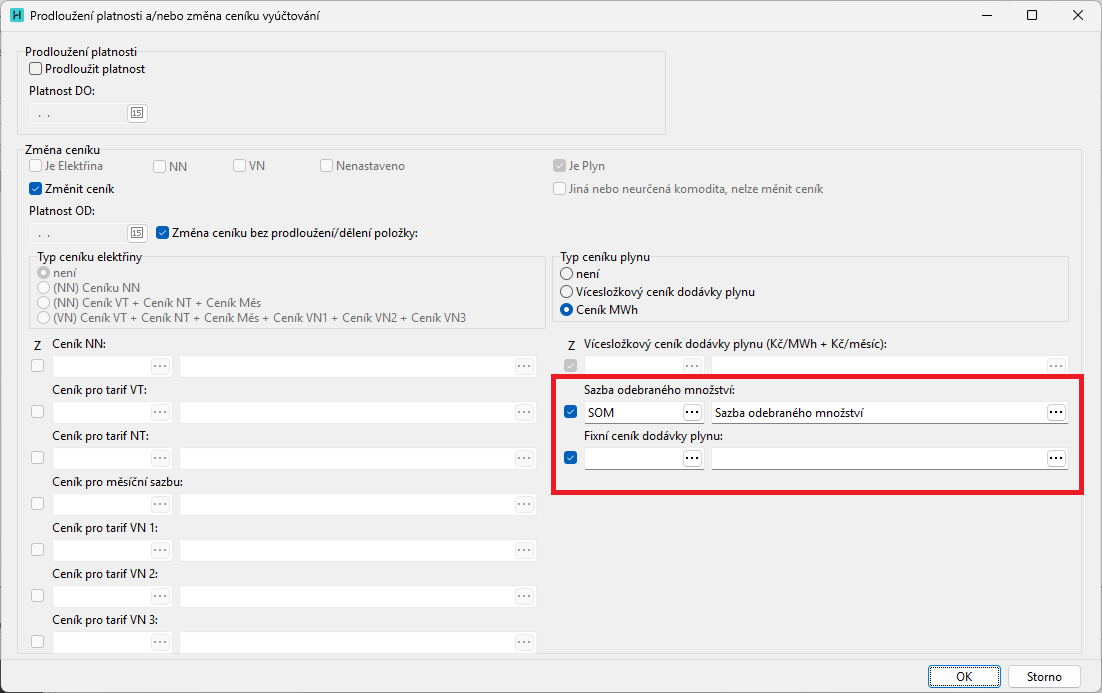Enable the Prodloužit platnost checkbox
Screen dimensions: 1102x693
point(36,69)
